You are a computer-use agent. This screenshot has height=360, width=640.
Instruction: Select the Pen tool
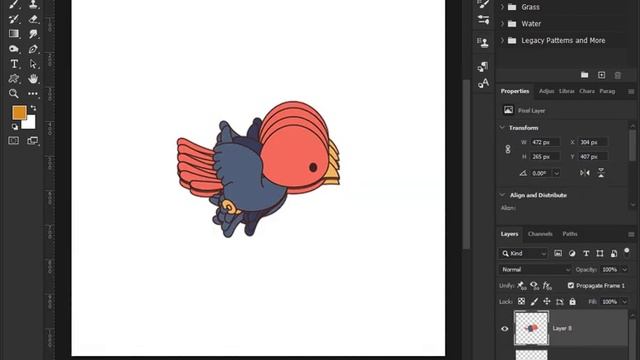click(33, 49)
